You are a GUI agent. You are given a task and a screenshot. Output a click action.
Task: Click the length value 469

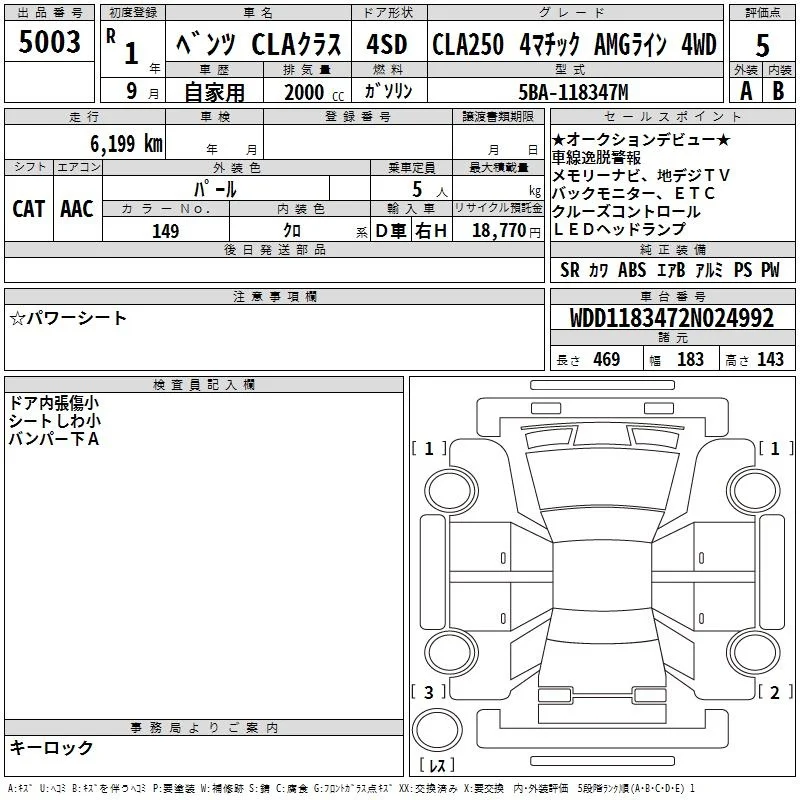[607, 359]
